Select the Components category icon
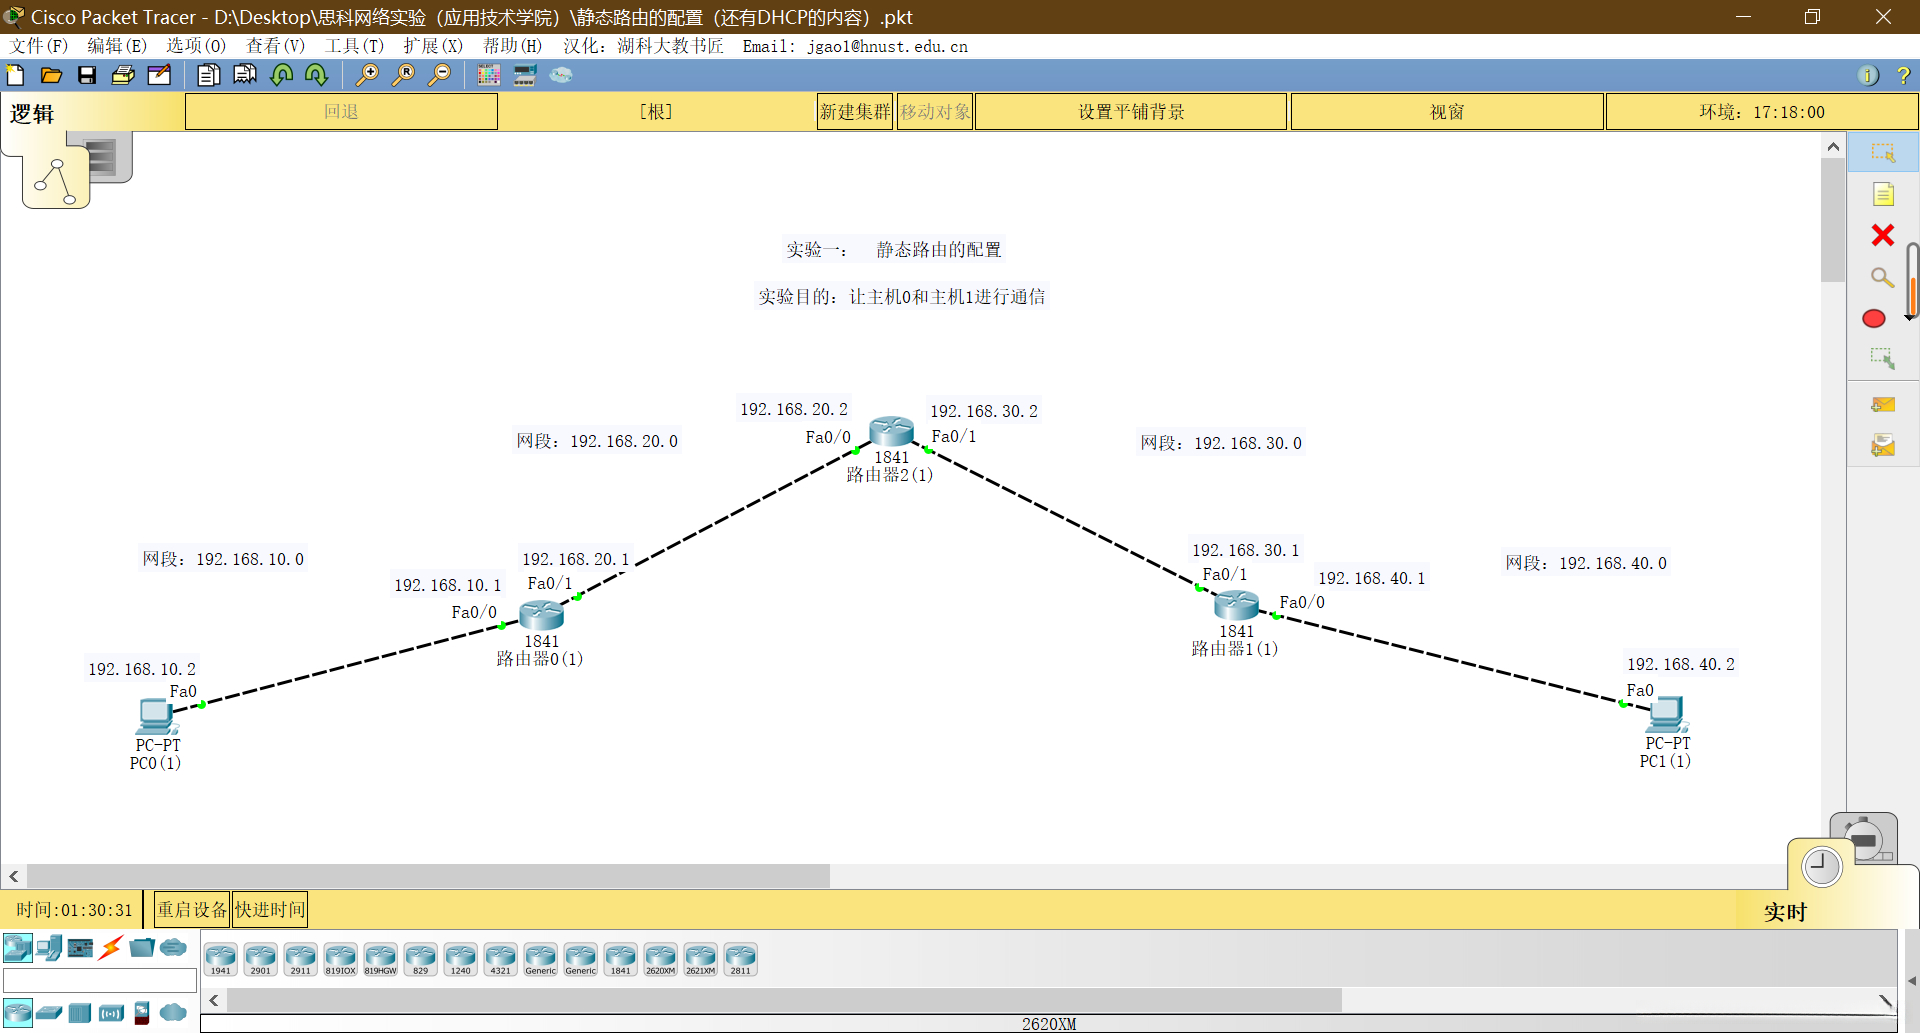The image size is (1920, 1033). 80,947
